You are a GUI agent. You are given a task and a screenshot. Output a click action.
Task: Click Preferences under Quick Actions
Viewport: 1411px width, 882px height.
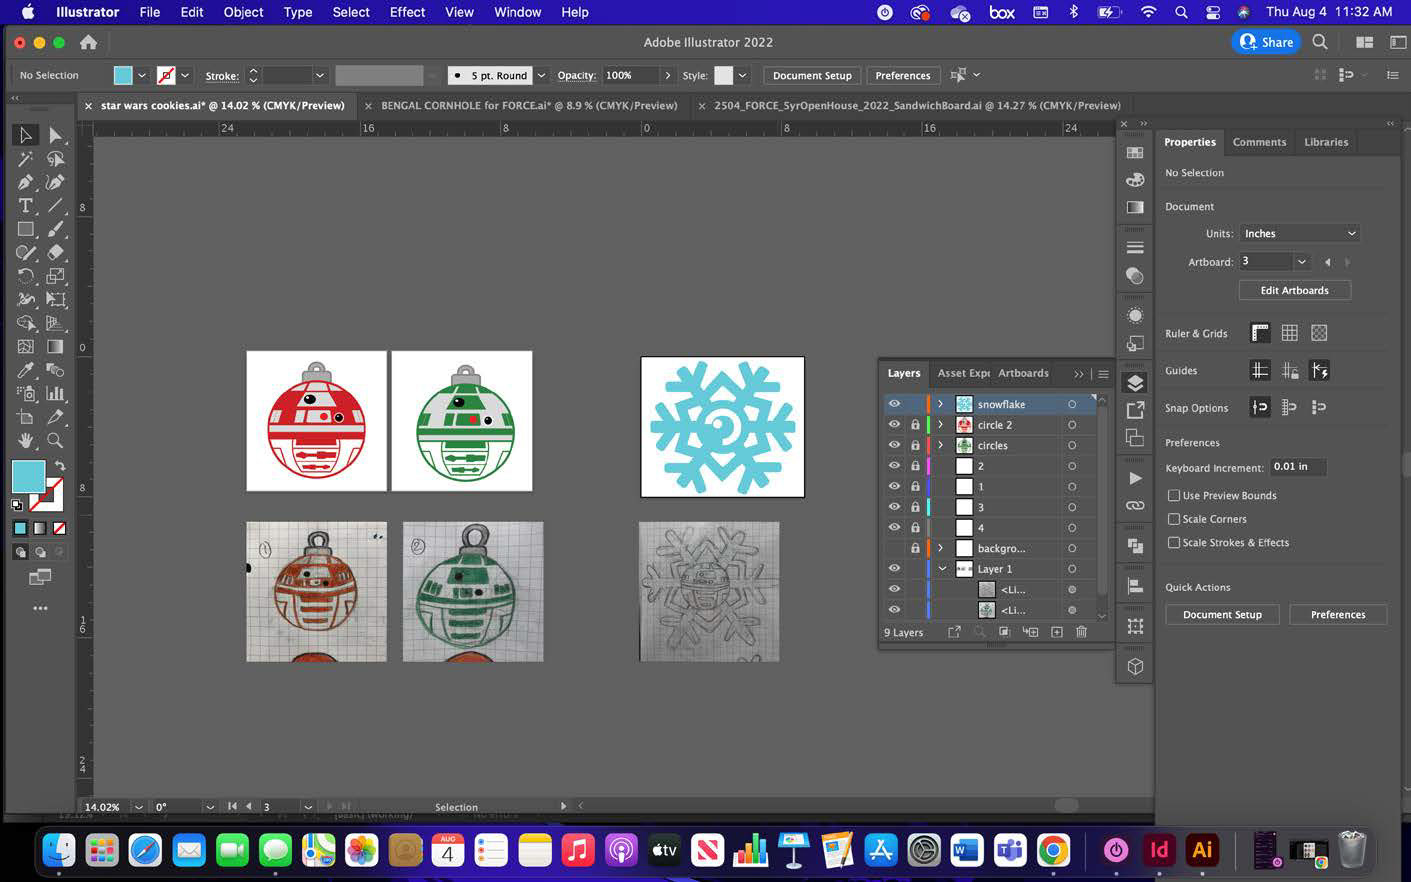point(1337,614)
